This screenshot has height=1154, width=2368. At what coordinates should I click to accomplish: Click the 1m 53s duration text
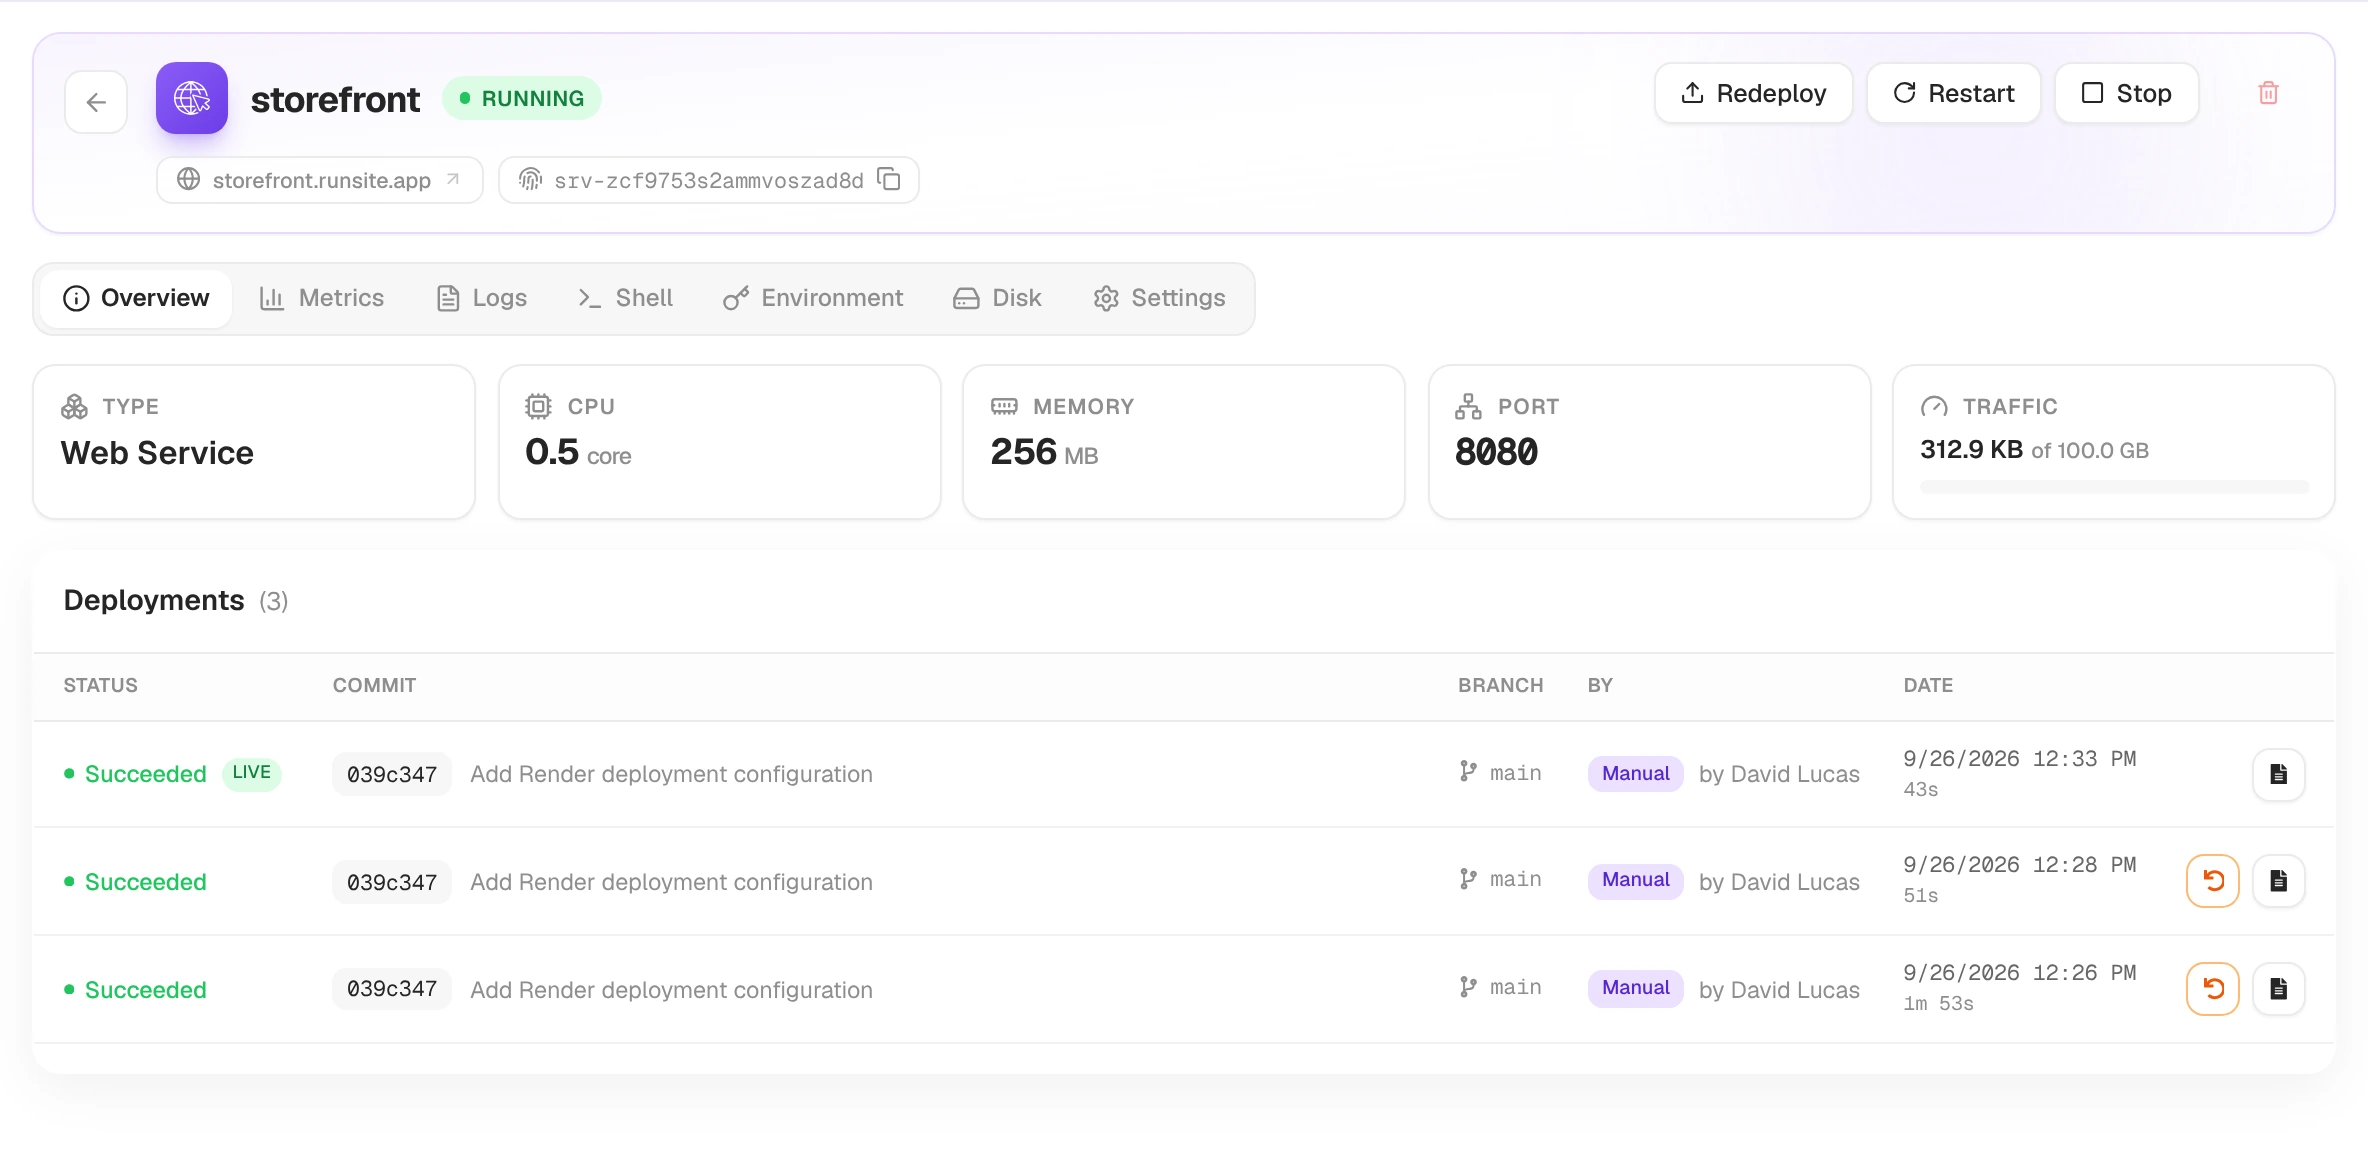[x=1938, y=1003]
